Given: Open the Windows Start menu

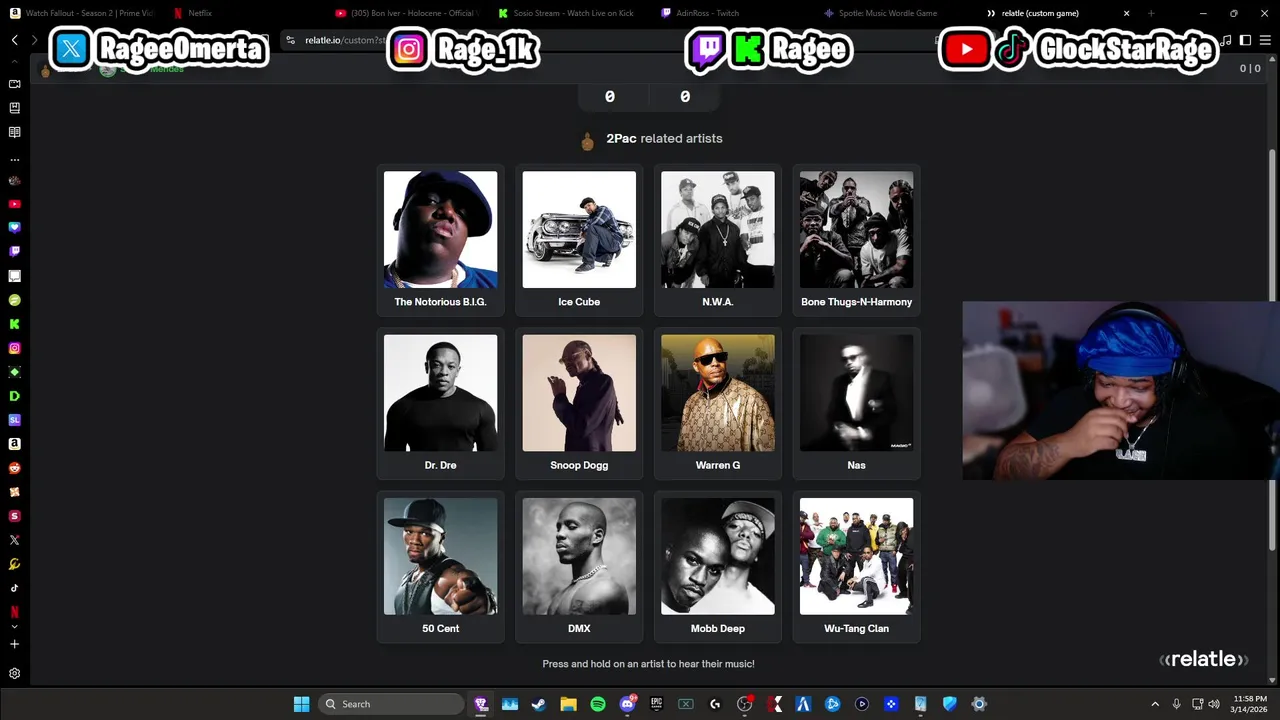Looking at the screenshot, I should (x=301, y=704).
